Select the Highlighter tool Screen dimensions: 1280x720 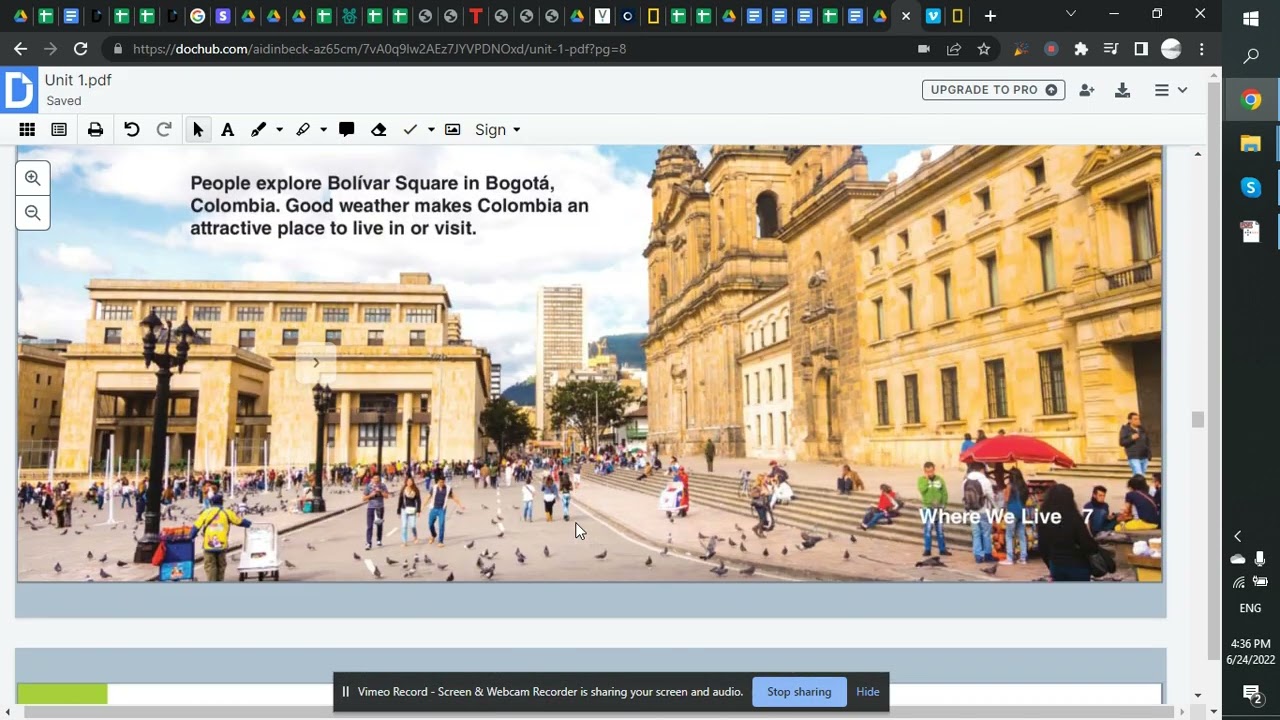pos(303,130)
